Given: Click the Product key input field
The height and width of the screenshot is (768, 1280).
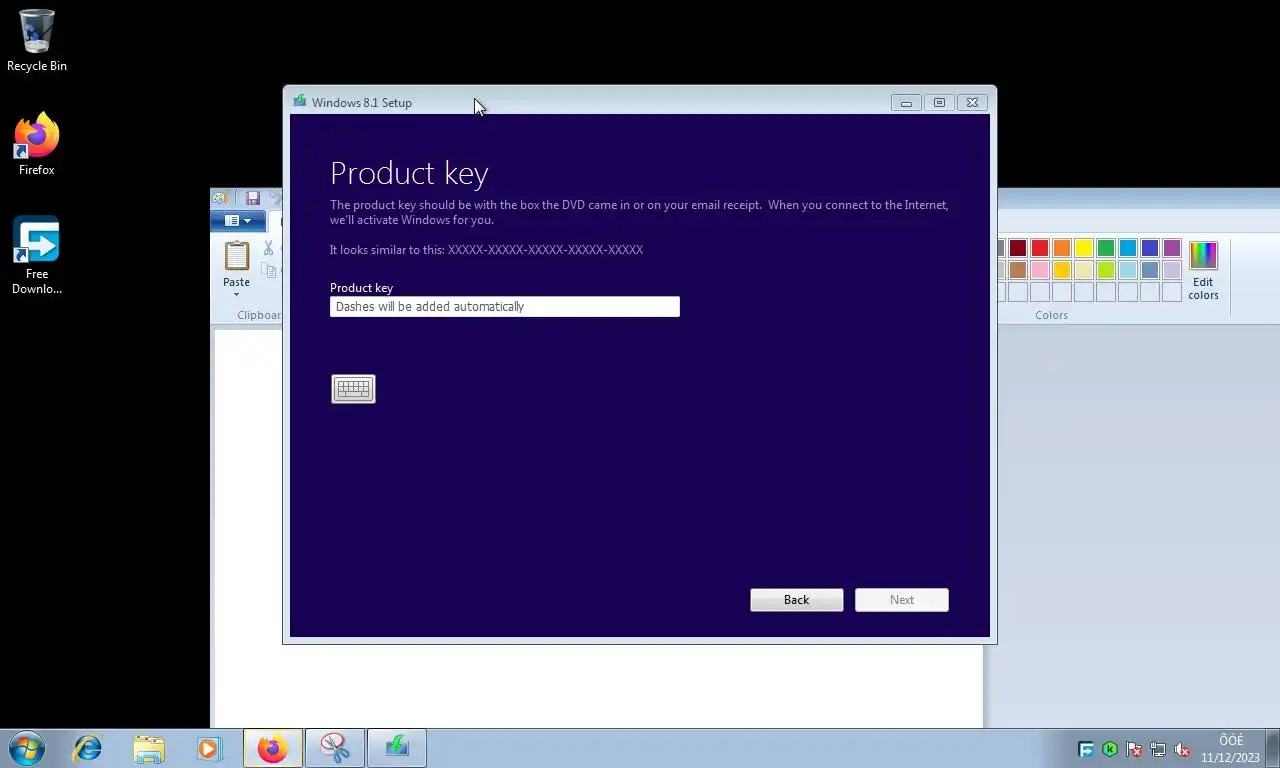Looking at the screenshot, I should 505,307.
